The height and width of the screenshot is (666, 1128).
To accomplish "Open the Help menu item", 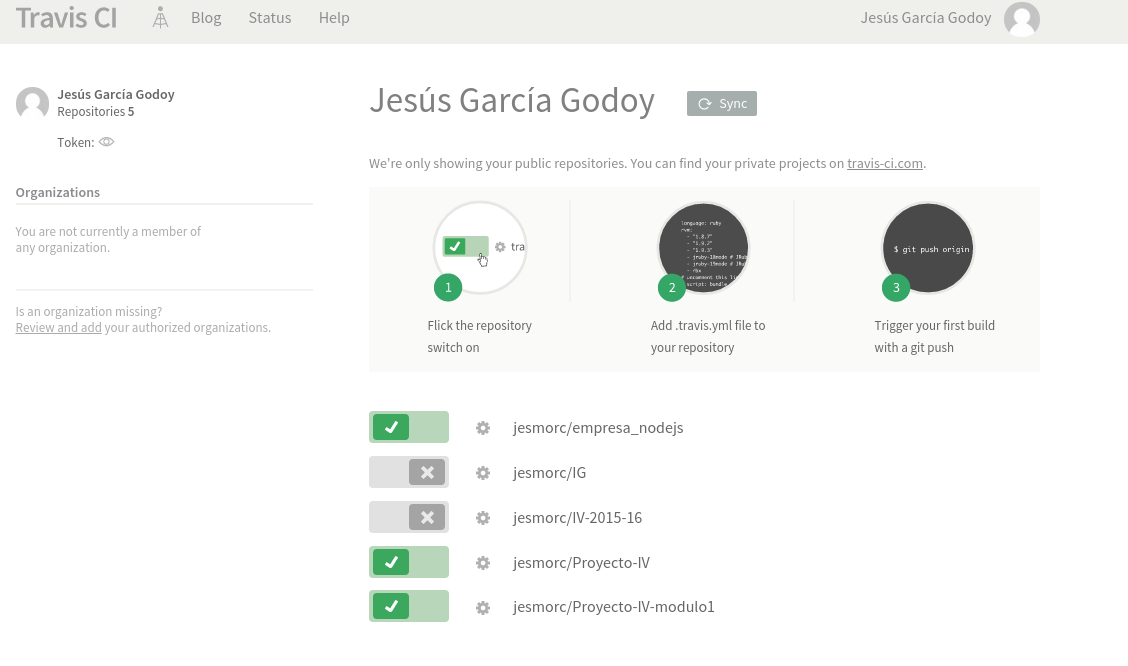I will 334,18.
